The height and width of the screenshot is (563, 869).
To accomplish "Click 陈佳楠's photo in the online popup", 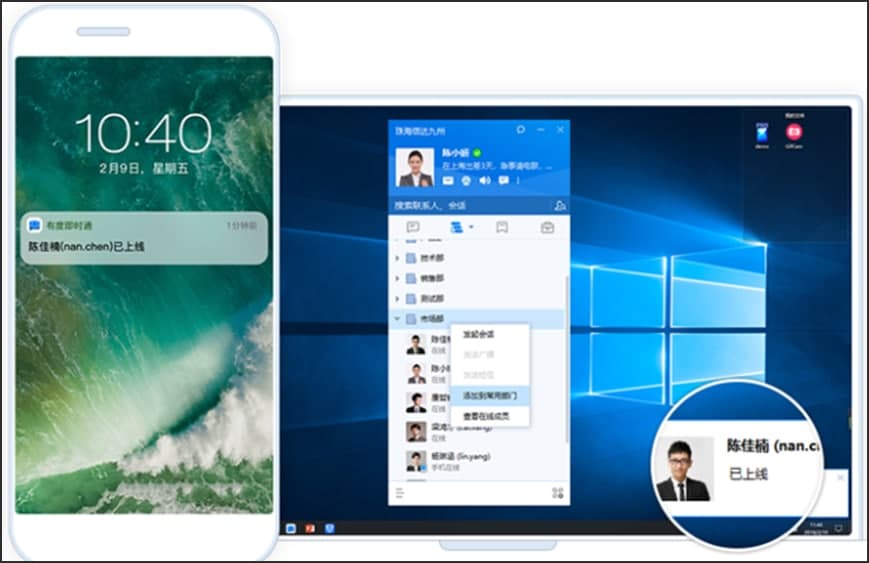I will point(684,469).
